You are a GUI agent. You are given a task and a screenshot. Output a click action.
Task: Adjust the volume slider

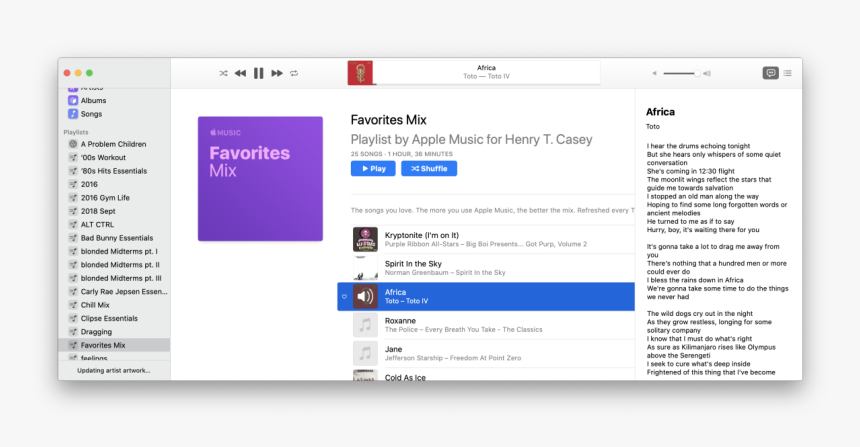tap(681, 73)
